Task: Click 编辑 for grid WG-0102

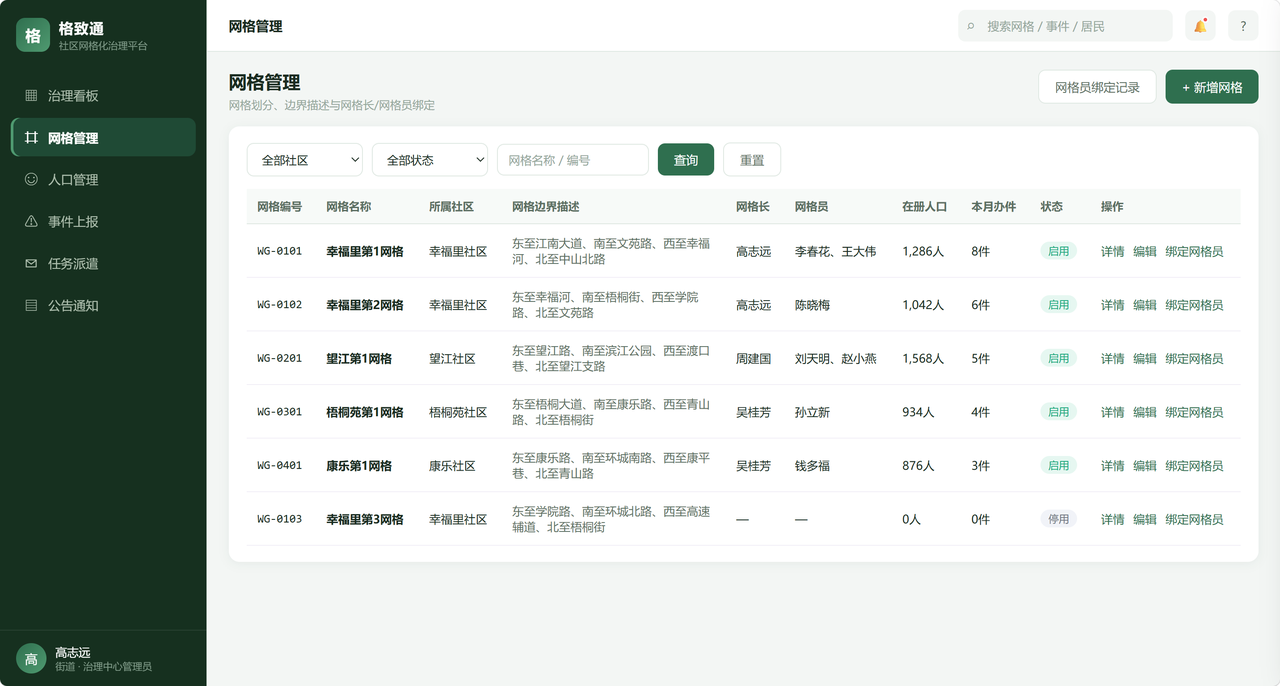Action: (1145, 305)
